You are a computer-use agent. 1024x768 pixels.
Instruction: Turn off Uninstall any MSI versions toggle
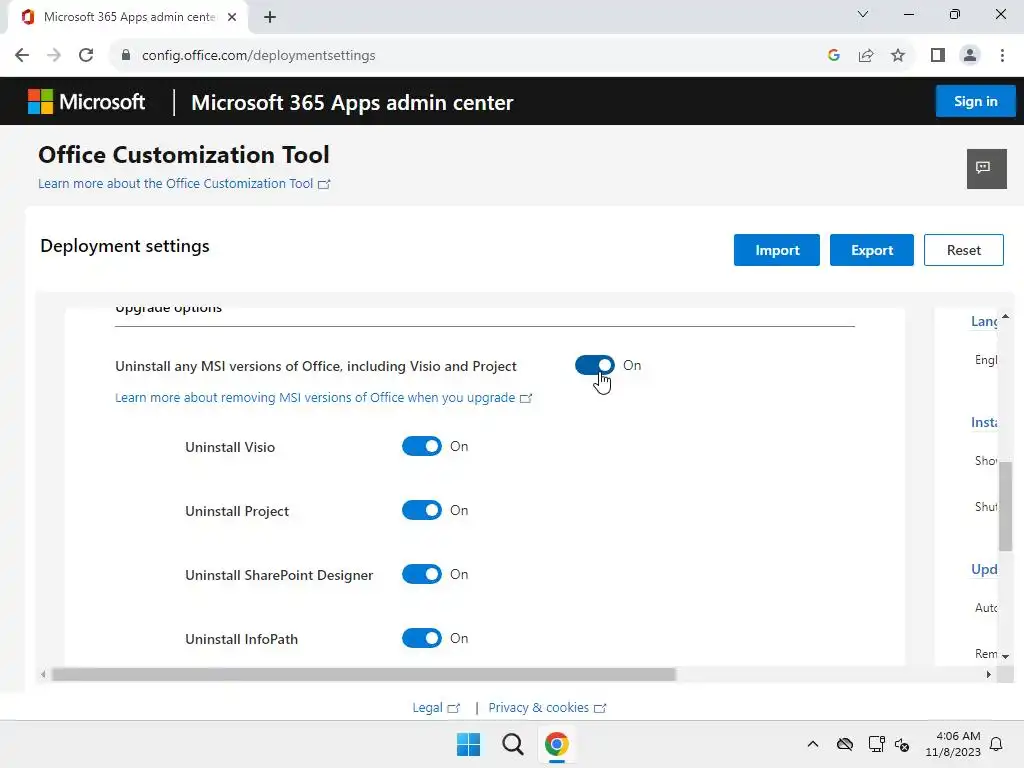595,365
